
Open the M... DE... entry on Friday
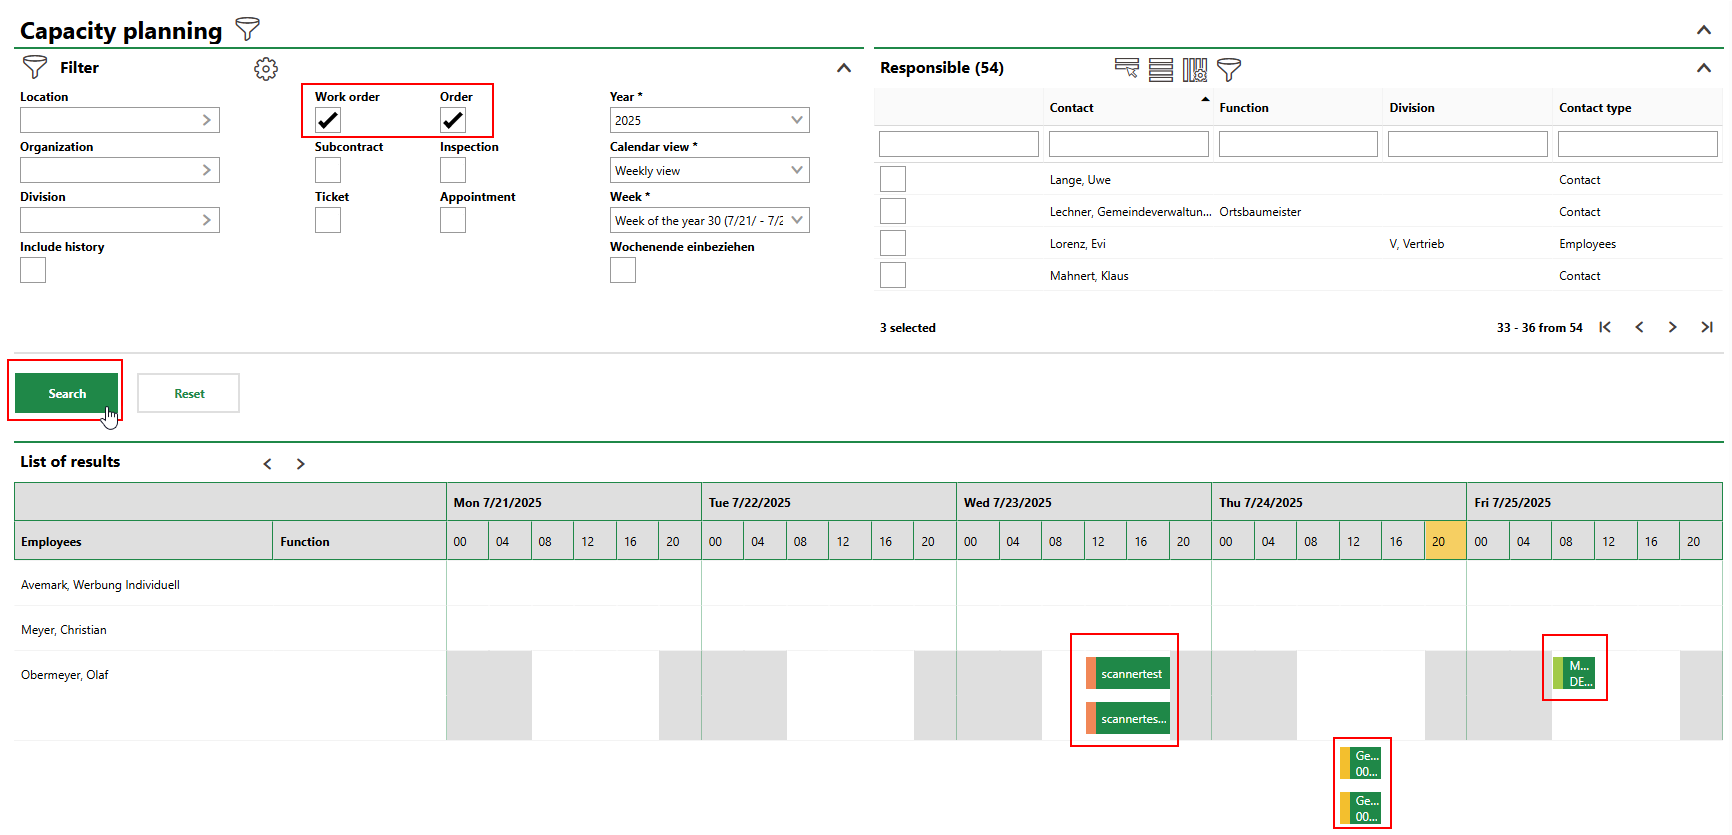1574,673
